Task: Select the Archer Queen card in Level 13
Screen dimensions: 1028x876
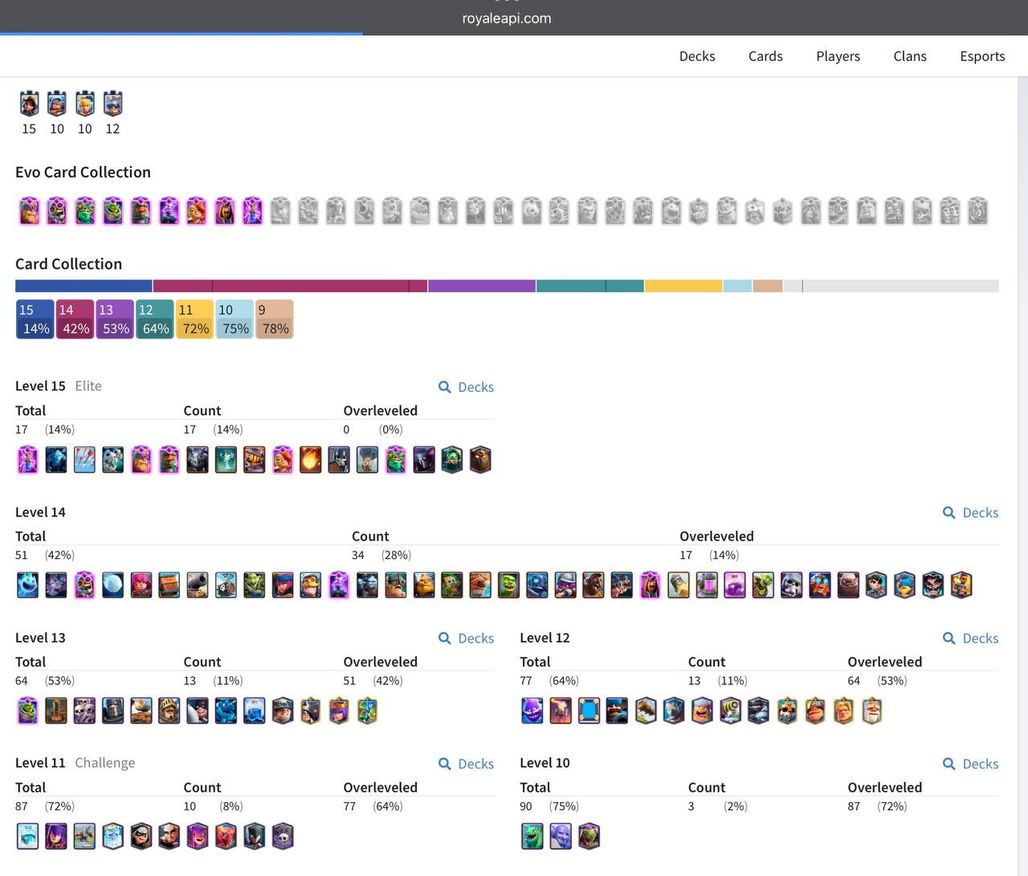Action: tap(339, 711)
